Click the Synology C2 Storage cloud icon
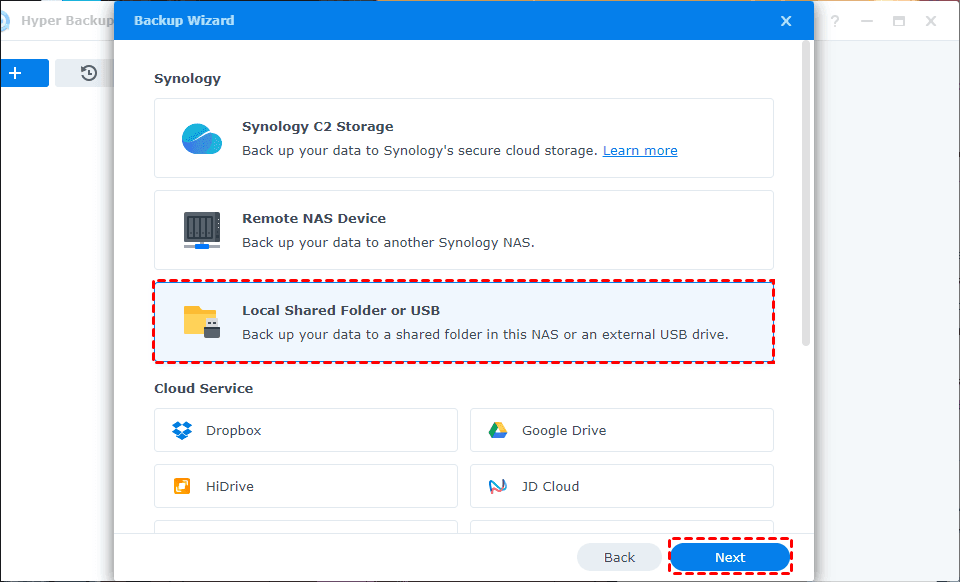This screenshot has width=960, height=582. tap(202, 138)
